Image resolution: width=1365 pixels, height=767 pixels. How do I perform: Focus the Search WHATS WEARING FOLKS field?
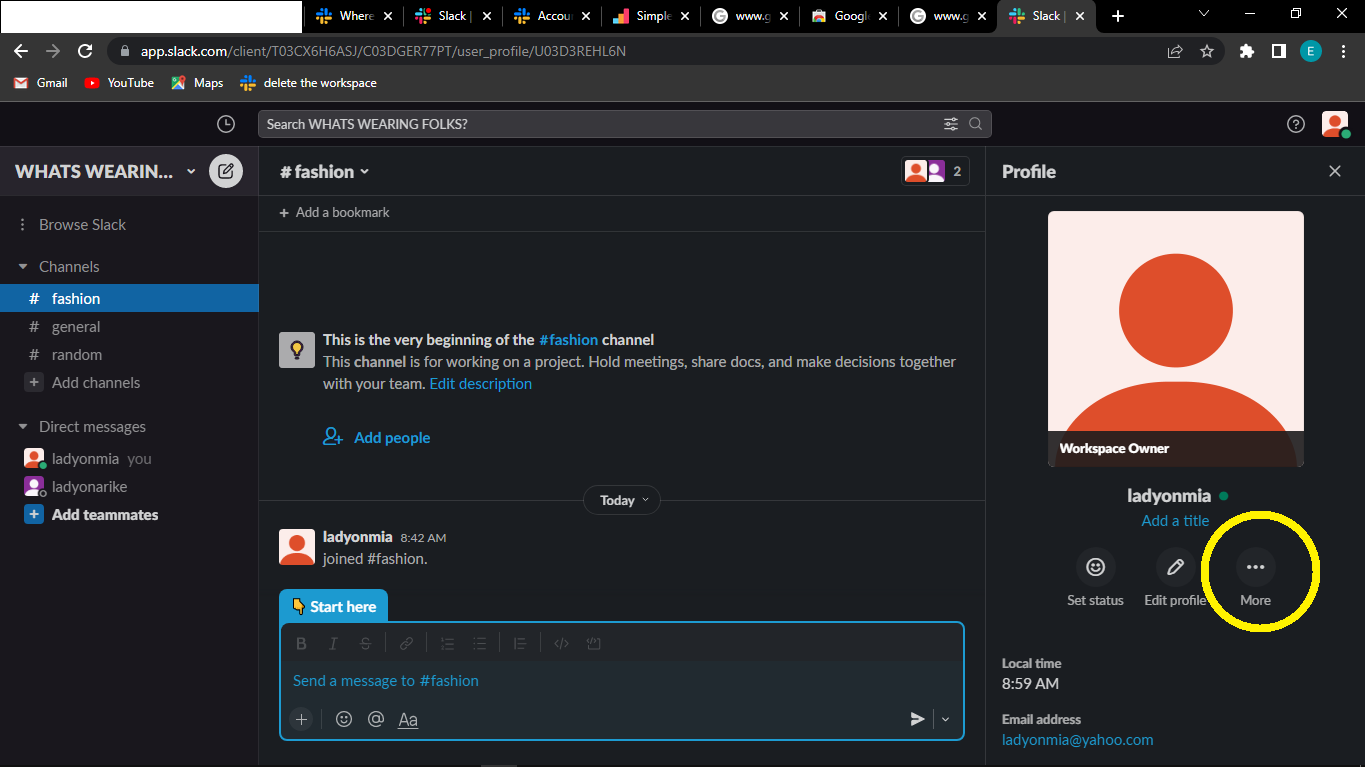[624, 124]
